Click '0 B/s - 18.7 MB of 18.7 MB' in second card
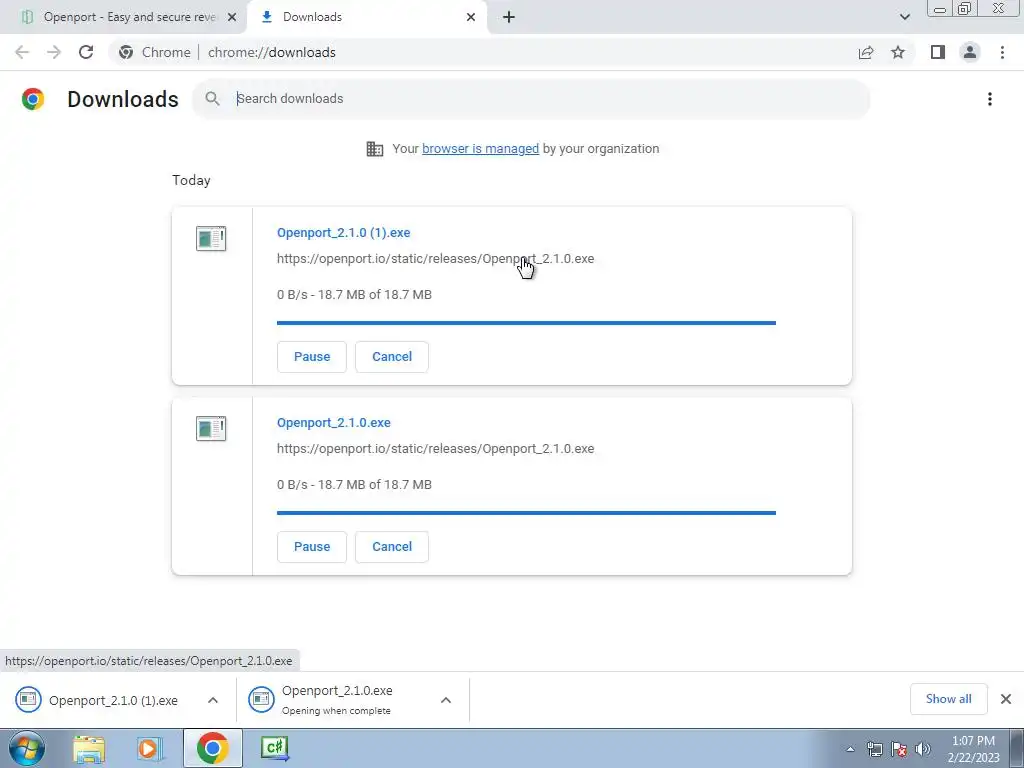This screenshot has width=1024, height=768. pyautogui.click(x=354, y=485)
